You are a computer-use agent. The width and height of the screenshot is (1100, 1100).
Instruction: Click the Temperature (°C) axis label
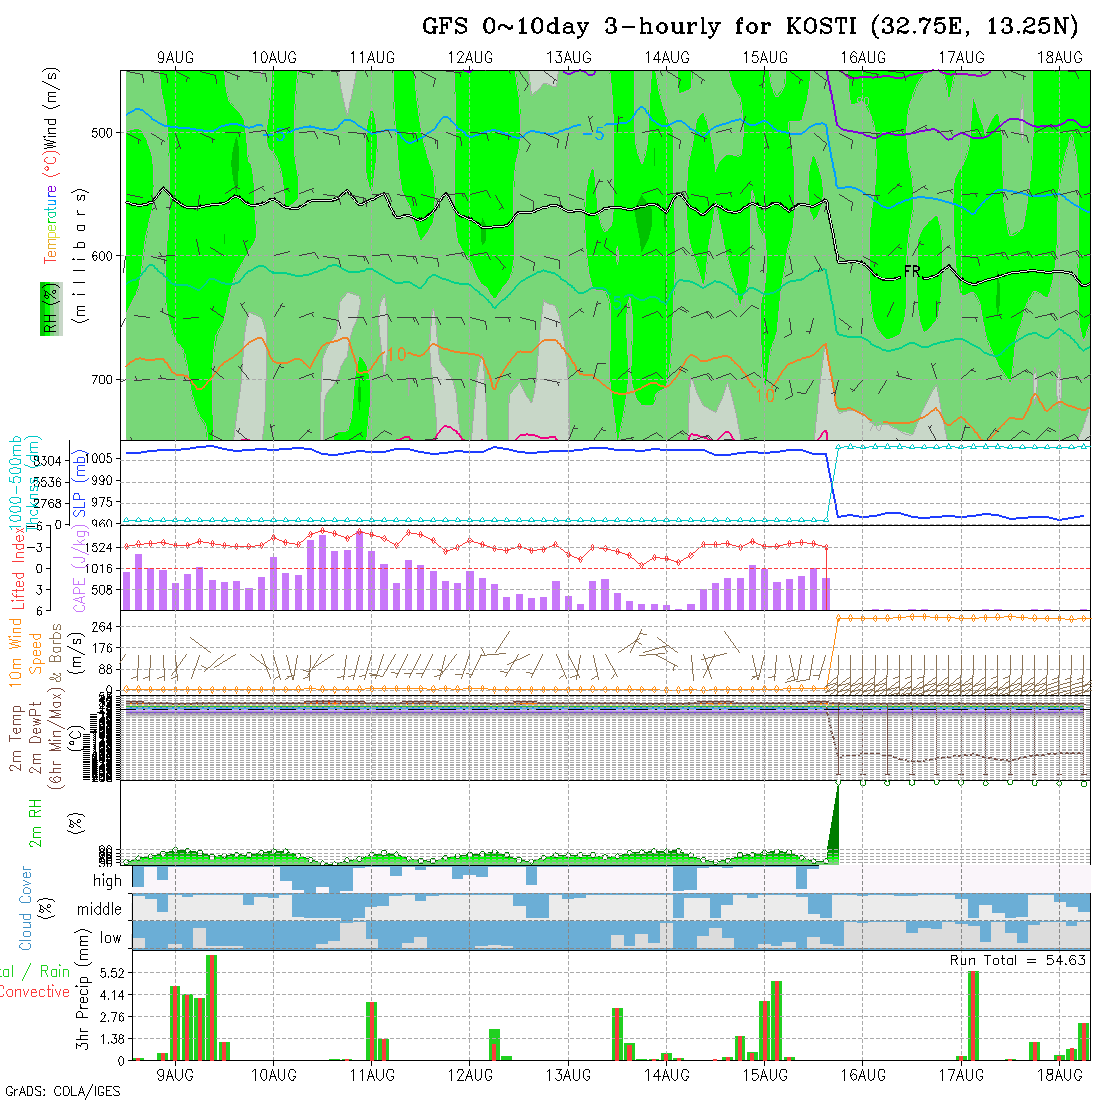(x=51, y=208)
